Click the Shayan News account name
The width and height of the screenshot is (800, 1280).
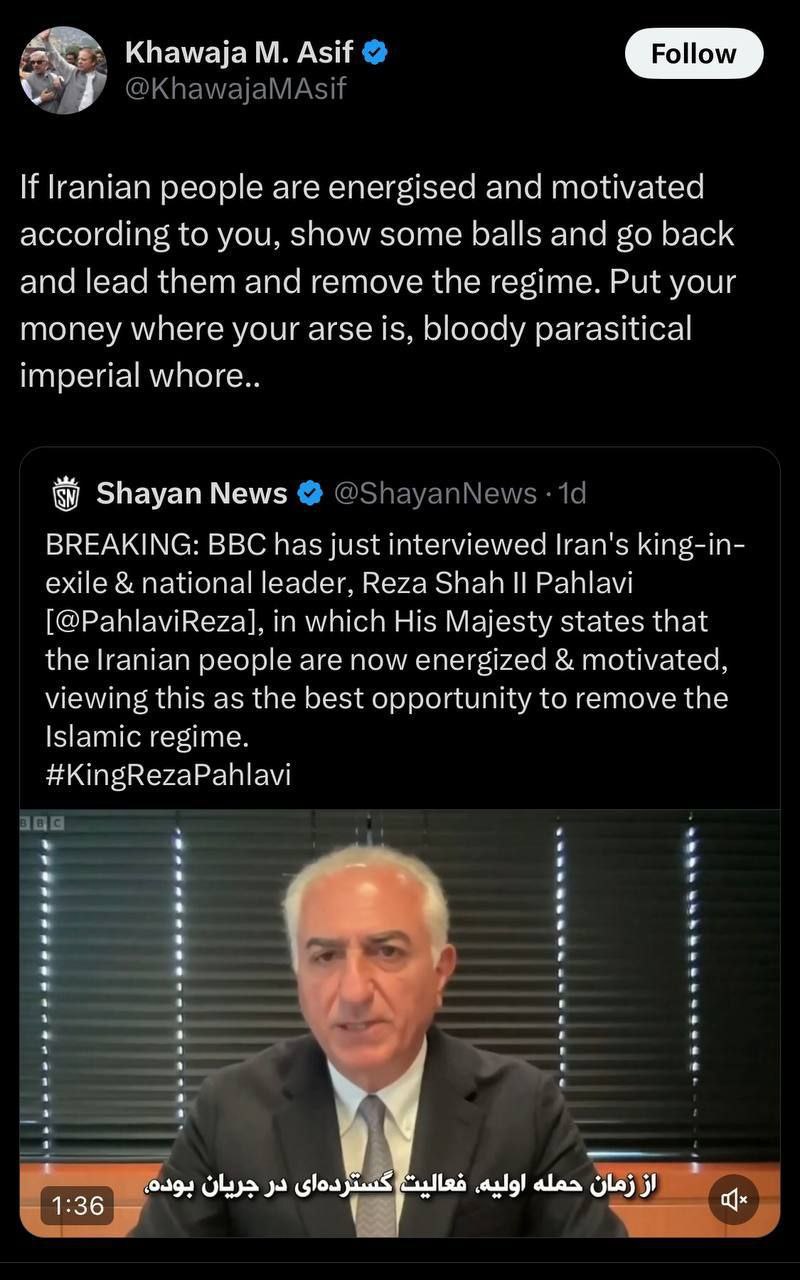coord(191,493)
